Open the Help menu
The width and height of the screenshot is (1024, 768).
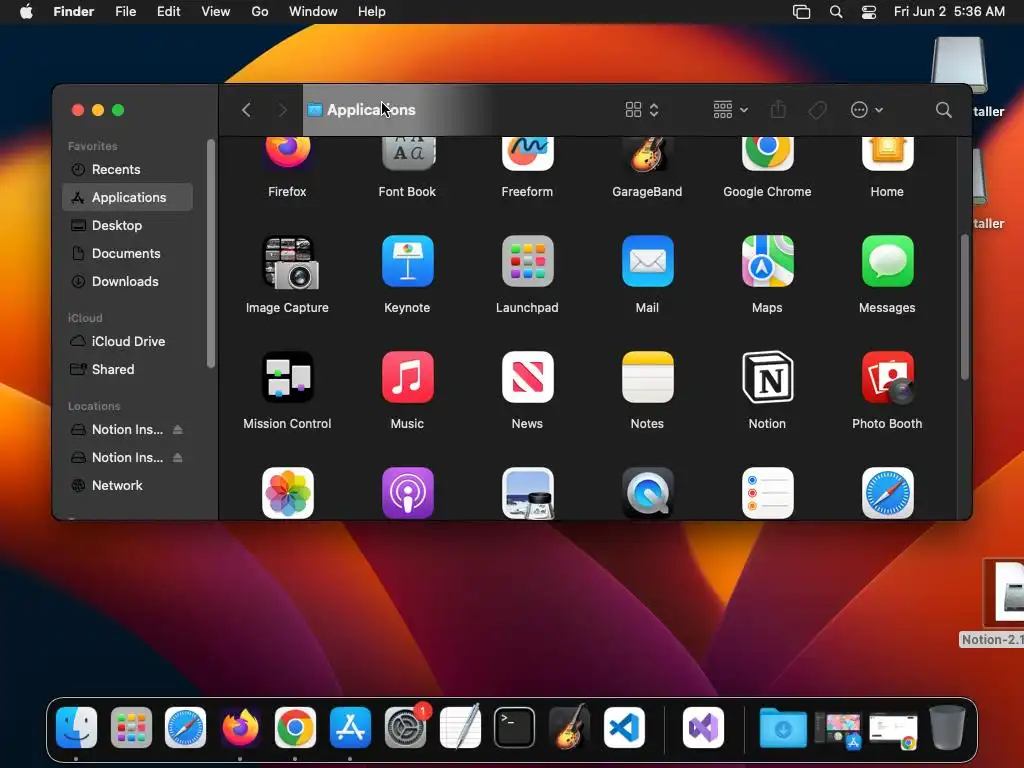click(x=372, y=12)
